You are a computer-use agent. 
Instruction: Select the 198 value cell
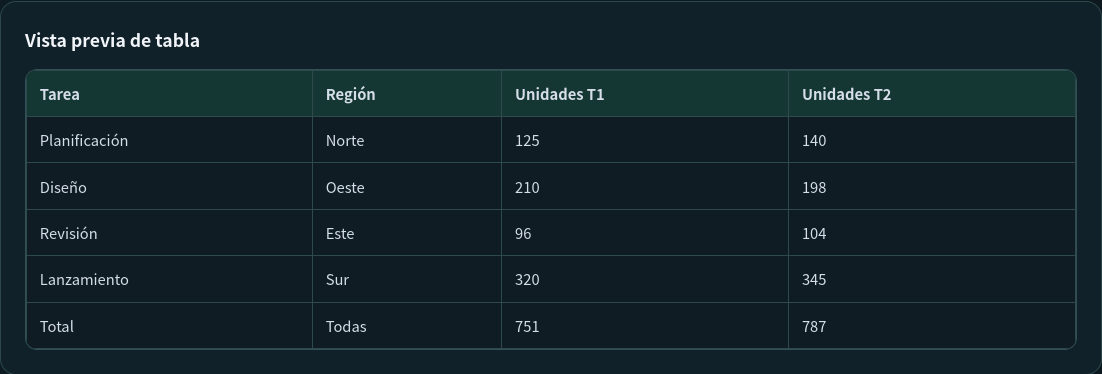932,186
